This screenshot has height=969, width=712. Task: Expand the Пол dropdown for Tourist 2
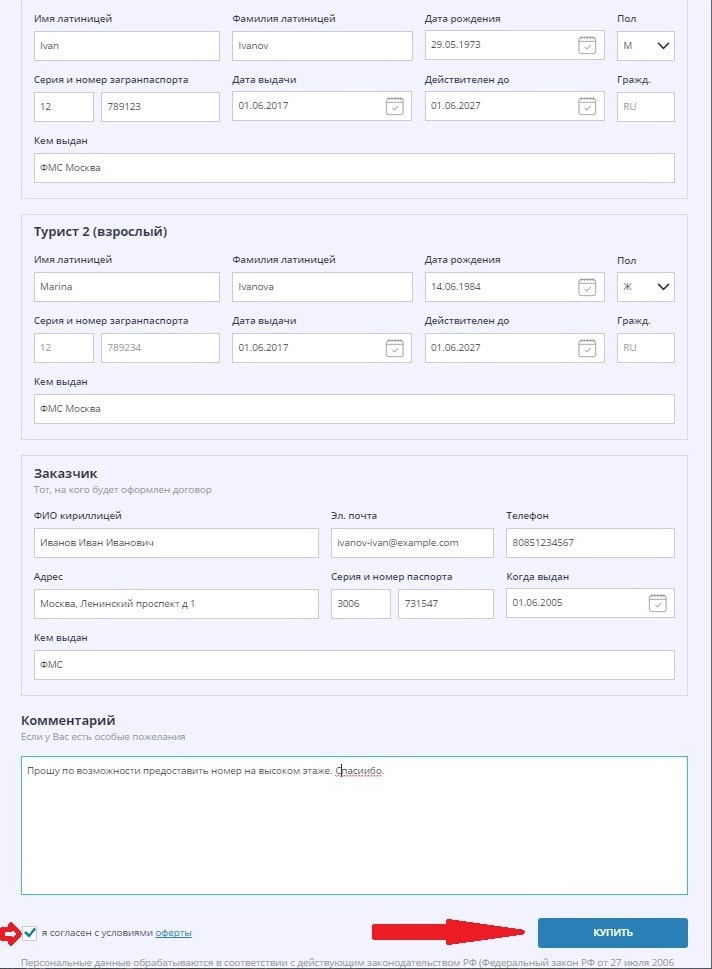click(645, 287)
